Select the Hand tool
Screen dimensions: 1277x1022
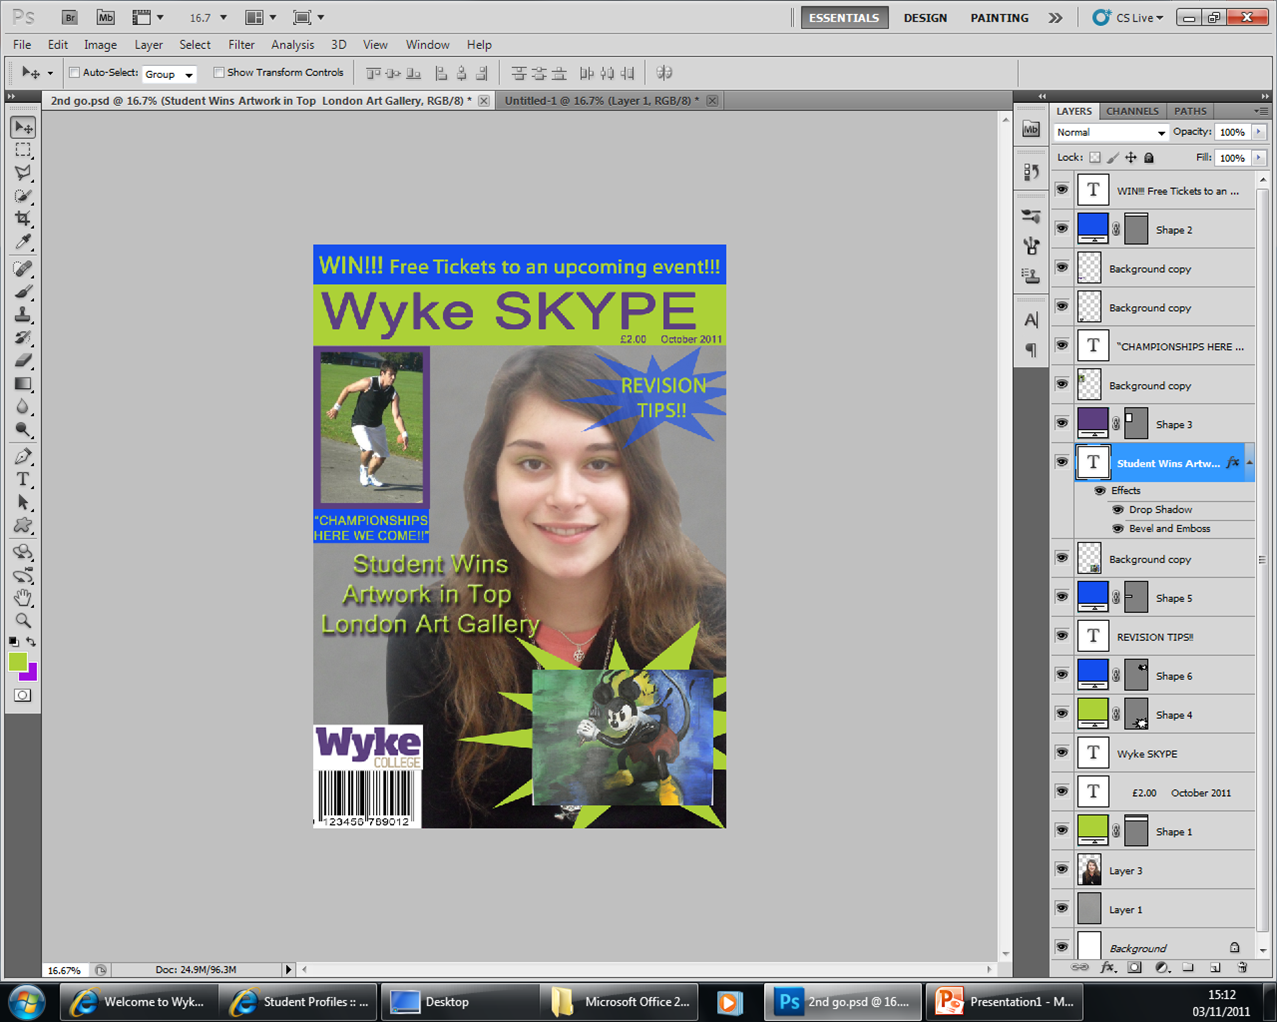(x=23, y=598)
